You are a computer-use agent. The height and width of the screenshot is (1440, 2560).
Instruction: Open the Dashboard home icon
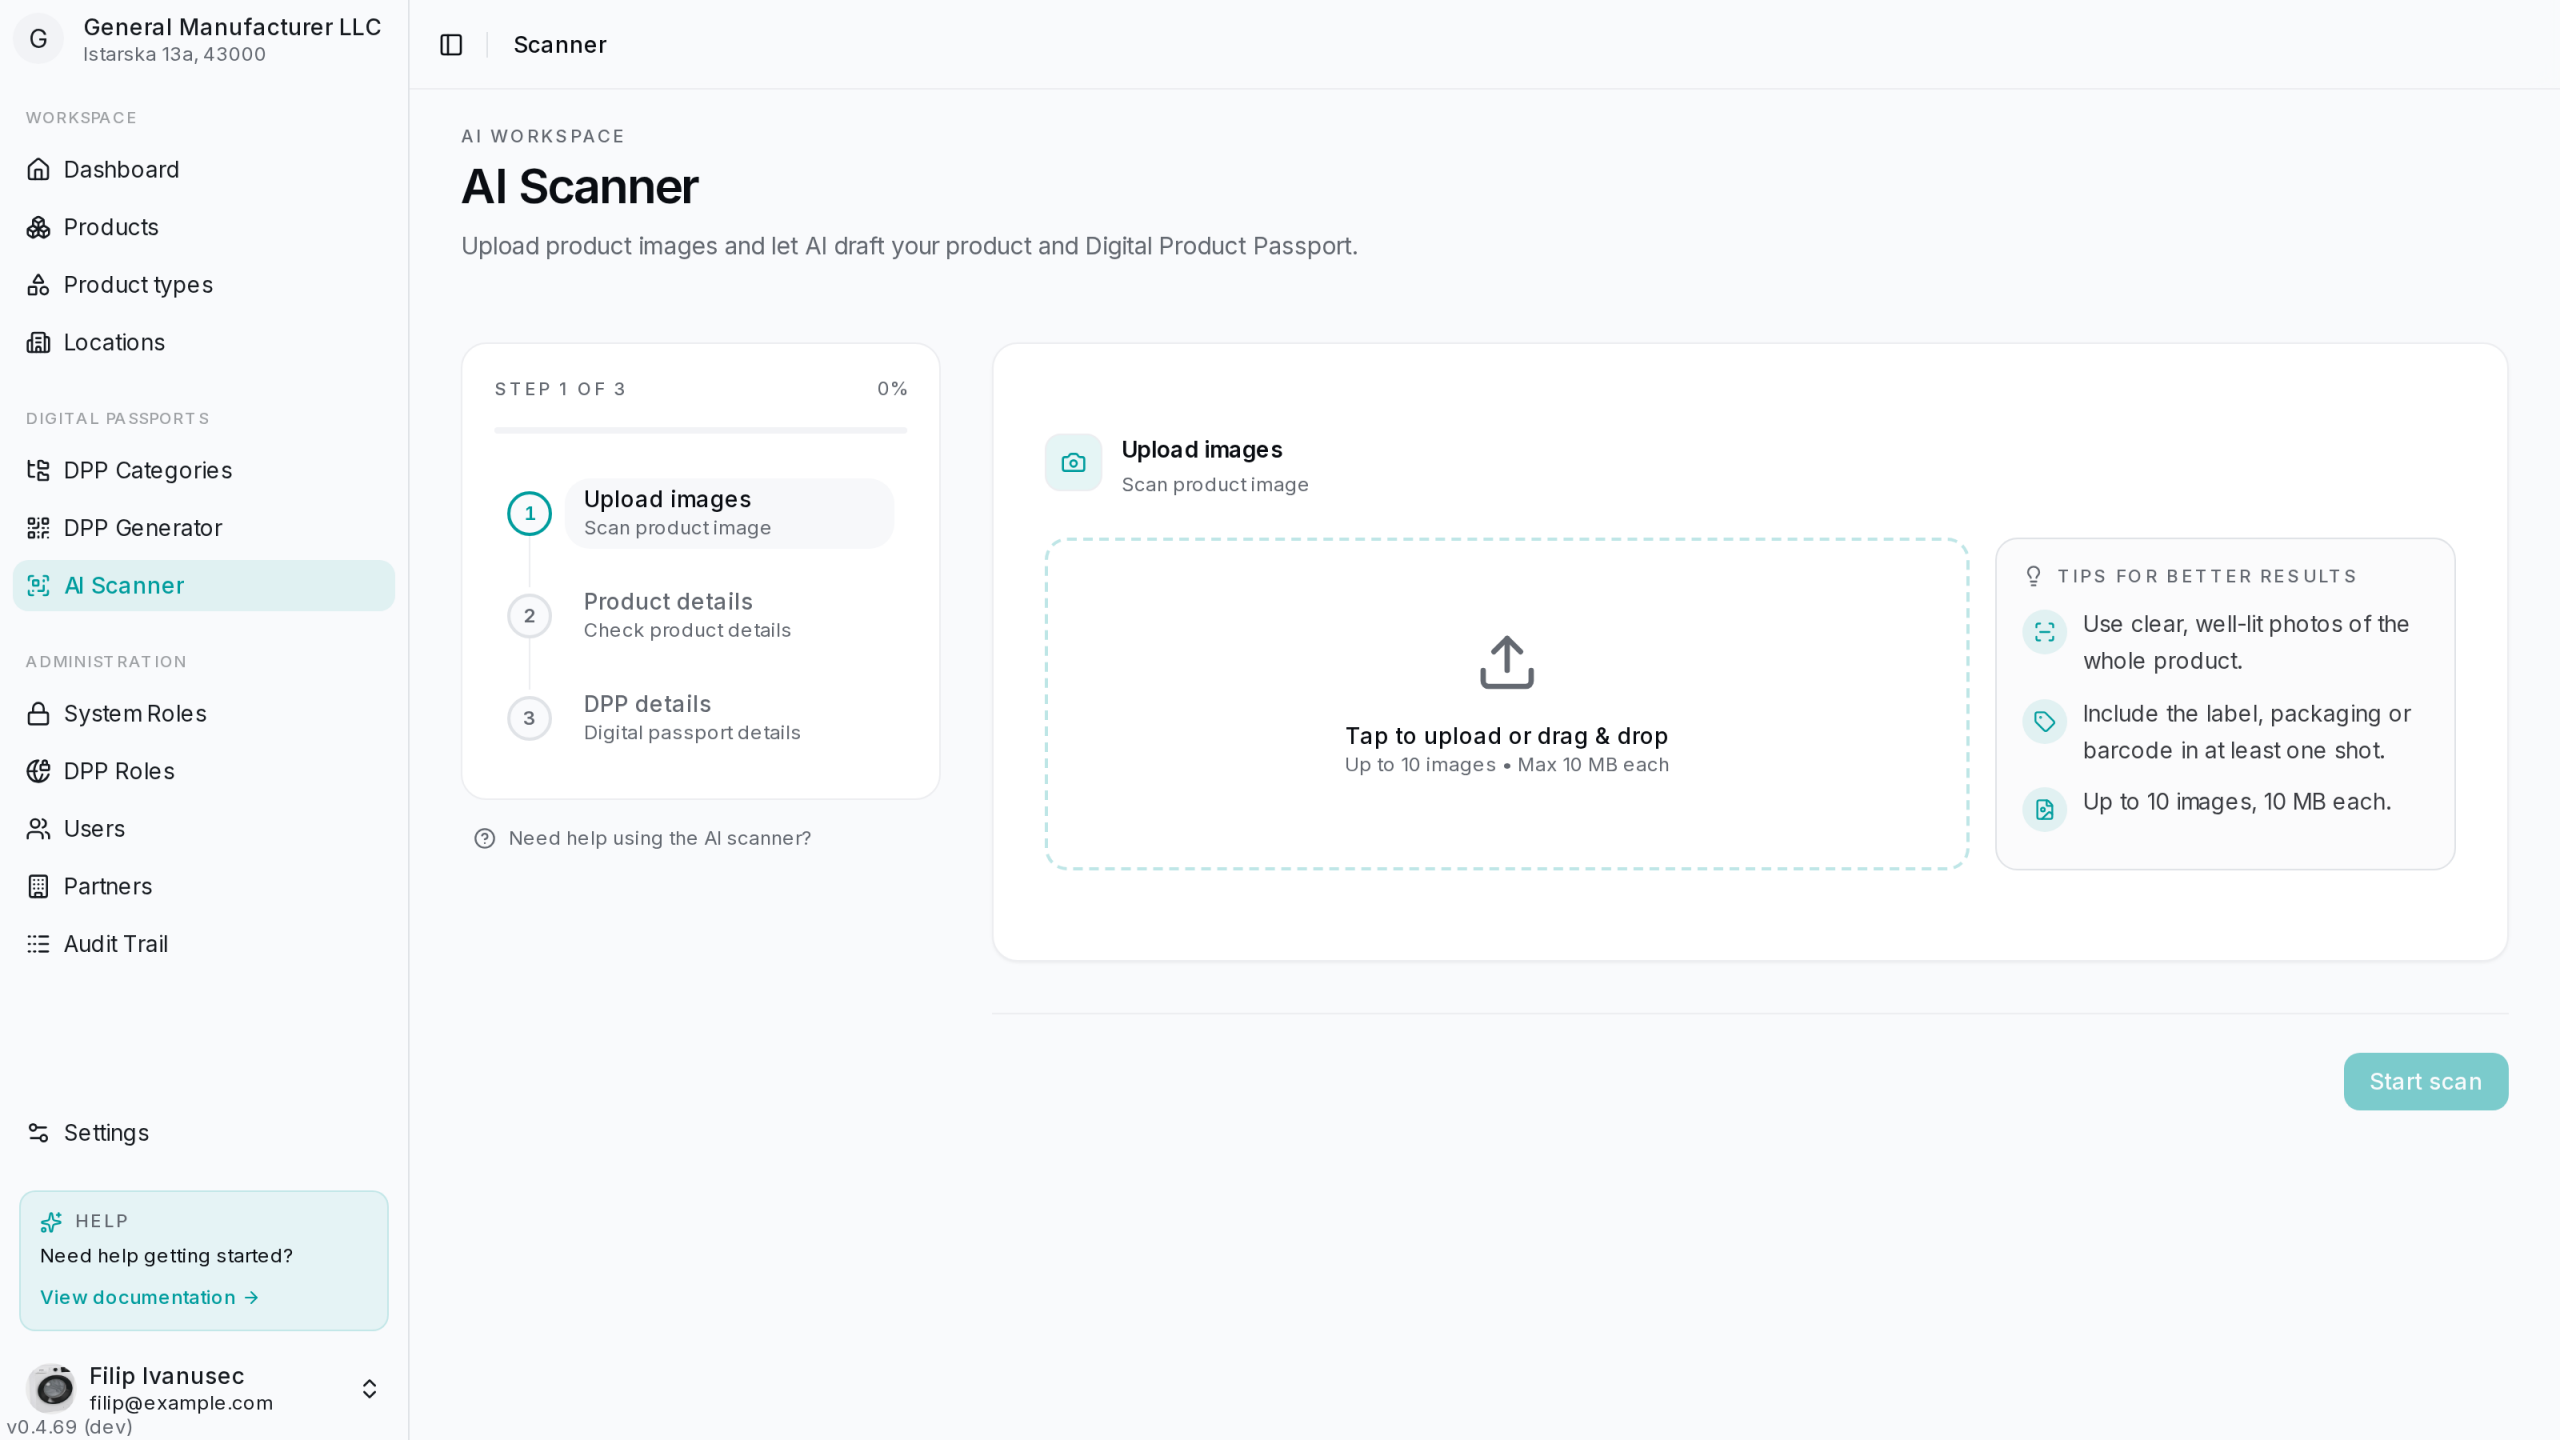[x=38, y=170]
